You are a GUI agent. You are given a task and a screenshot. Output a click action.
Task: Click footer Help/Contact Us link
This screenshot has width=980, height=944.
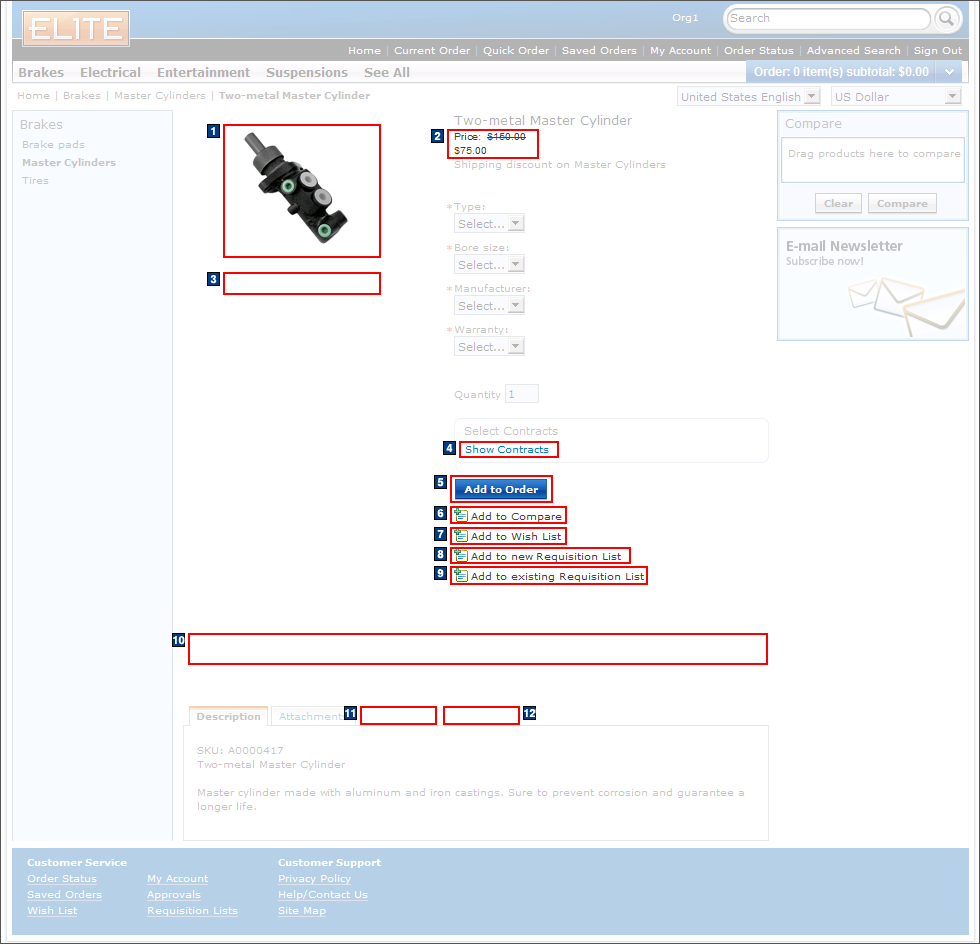coord(323,895)
